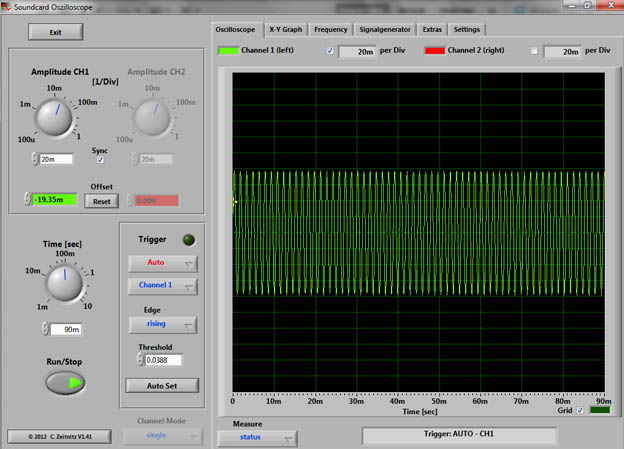
Task: Click the Trigger status LED
Action: point(187,240)
